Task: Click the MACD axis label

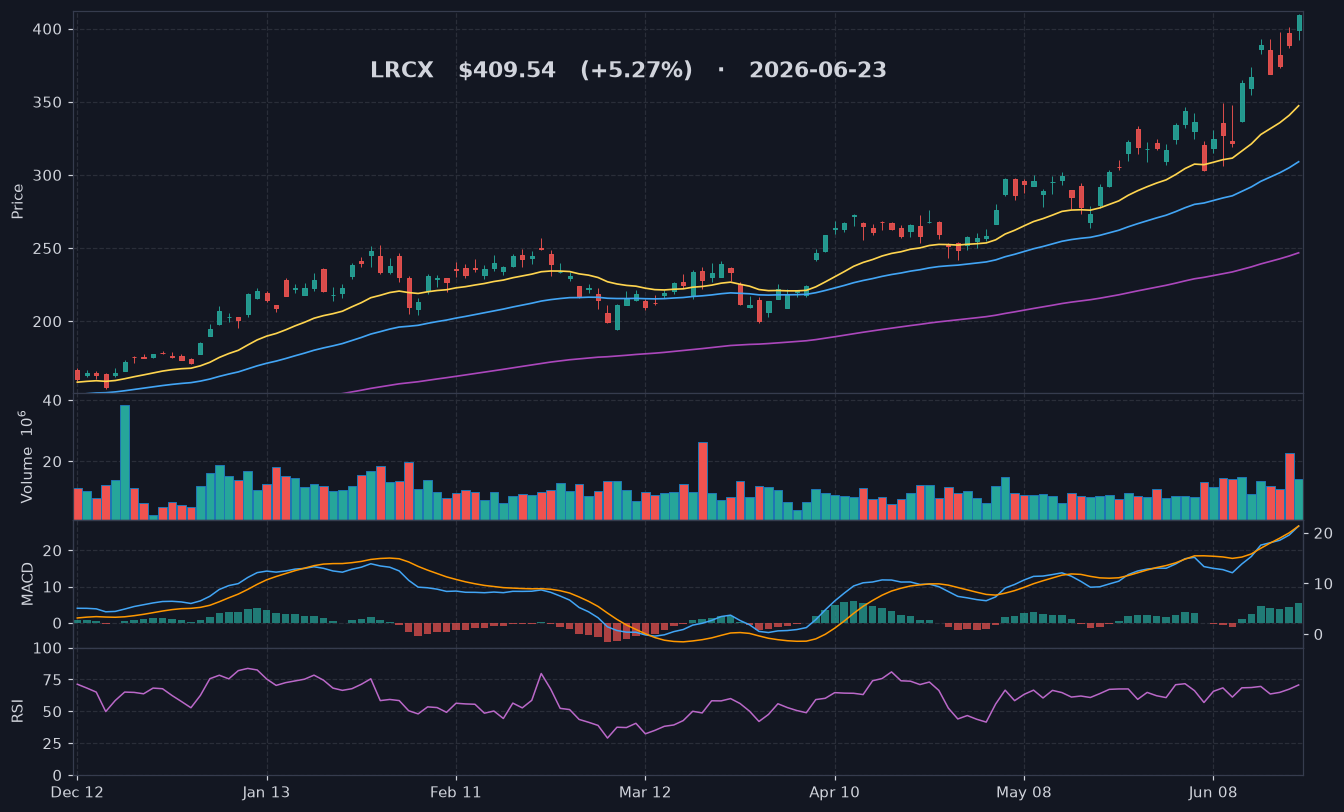Action: [x=27, y=583]
